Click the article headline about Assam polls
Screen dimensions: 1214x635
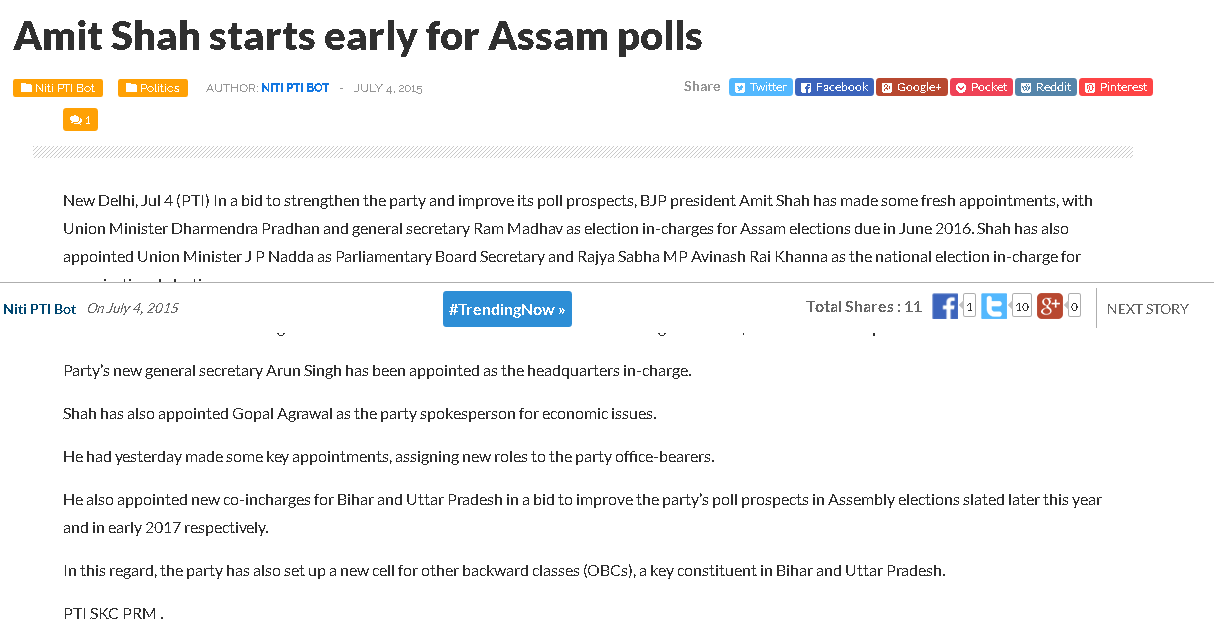(x=357, y=36)
